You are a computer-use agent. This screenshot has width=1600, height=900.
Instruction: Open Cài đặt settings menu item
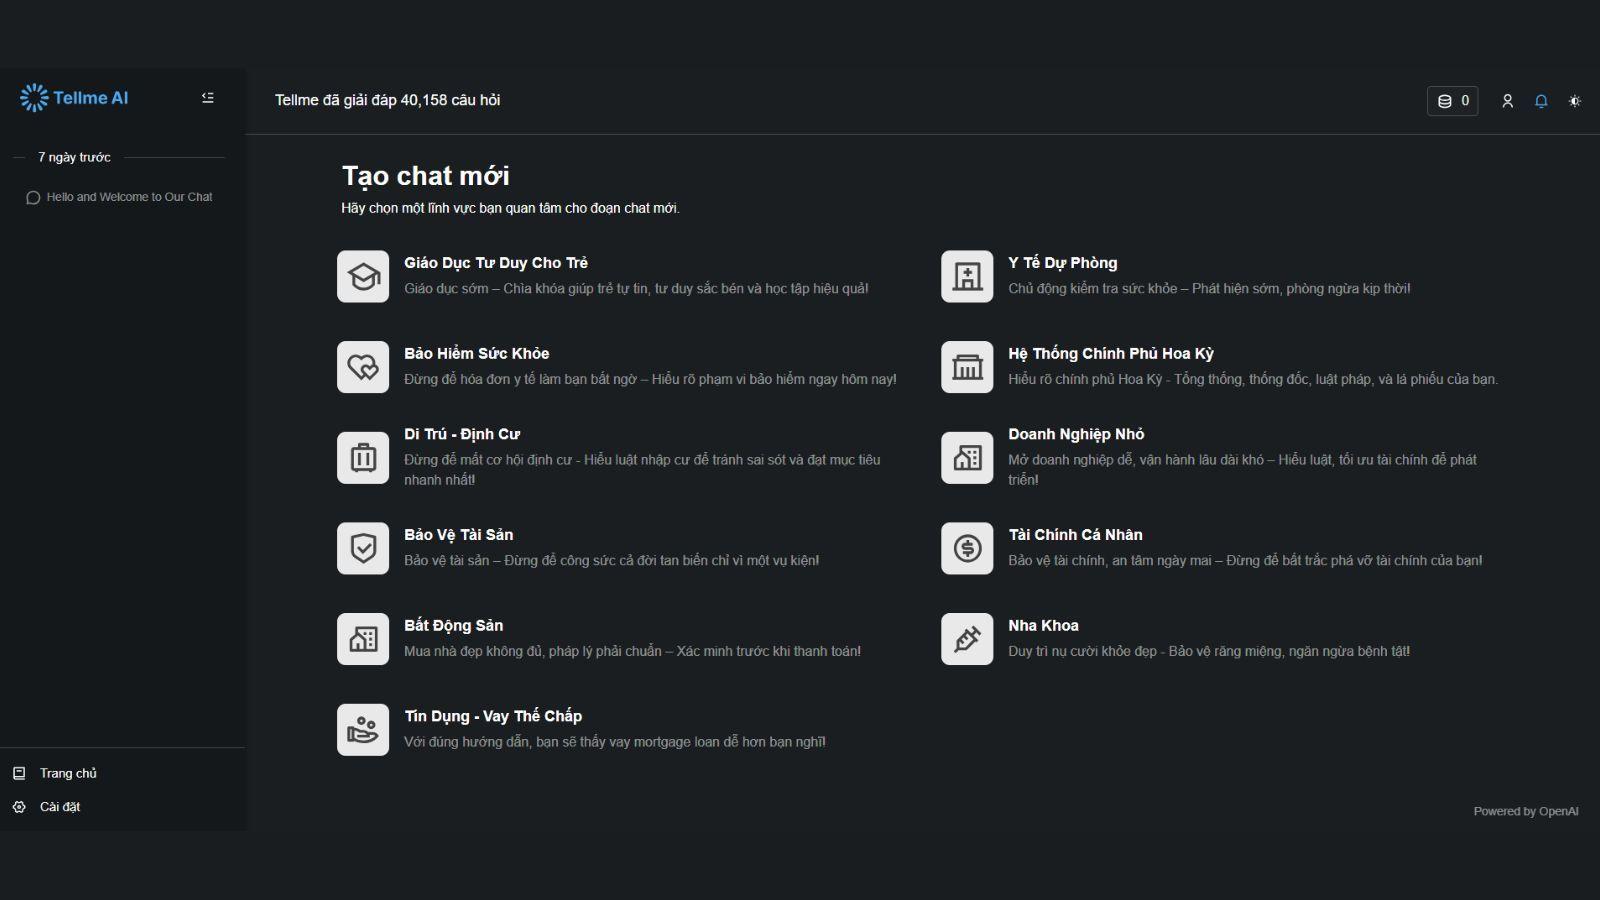[x=60, y=807]
